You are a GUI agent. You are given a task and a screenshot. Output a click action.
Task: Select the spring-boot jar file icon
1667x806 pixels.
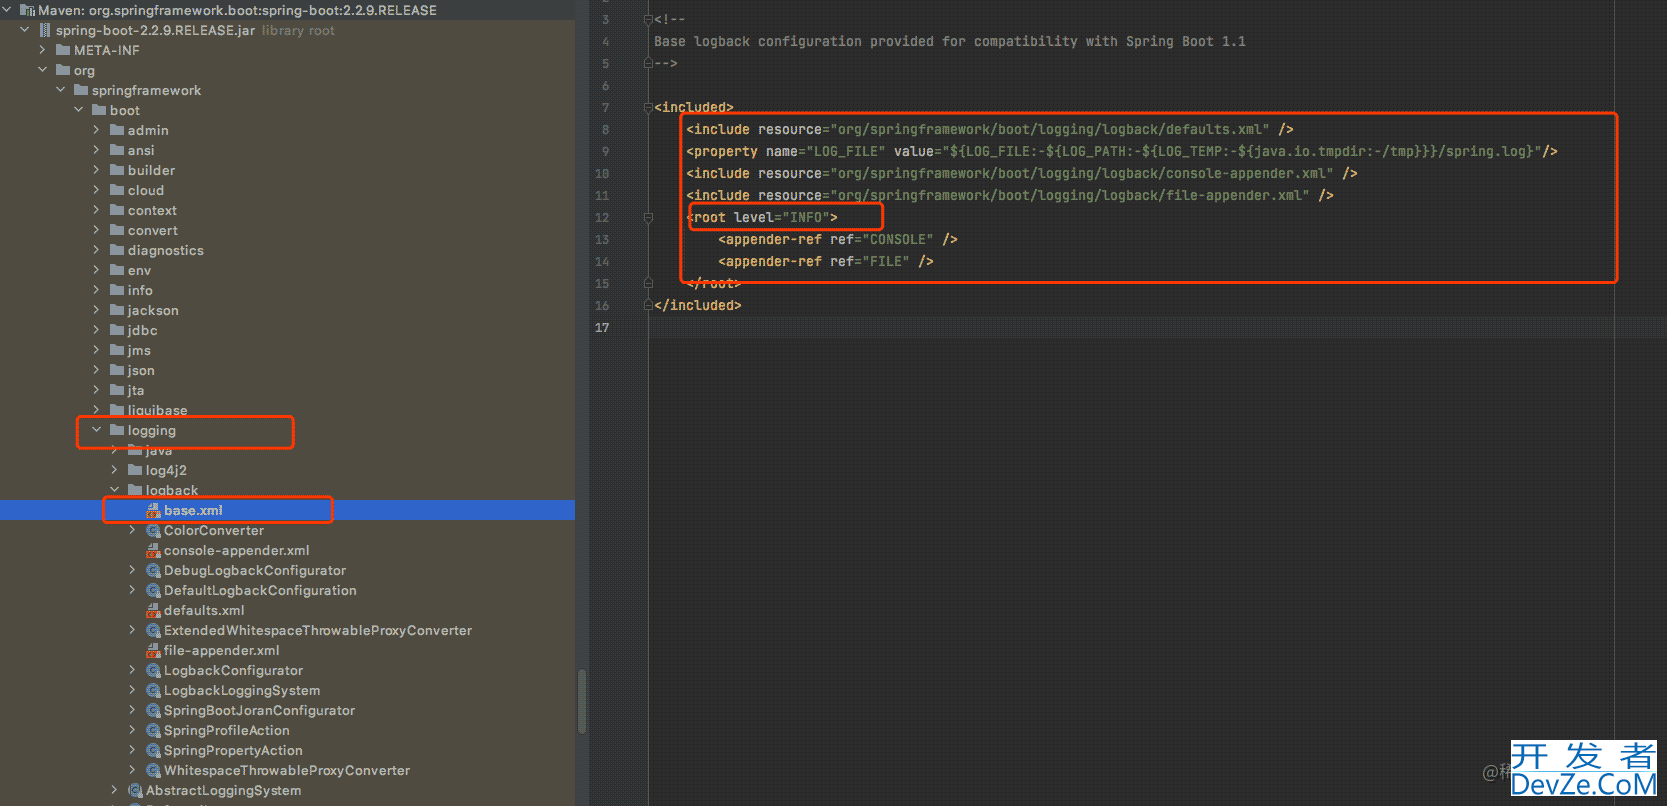point(45,30)
